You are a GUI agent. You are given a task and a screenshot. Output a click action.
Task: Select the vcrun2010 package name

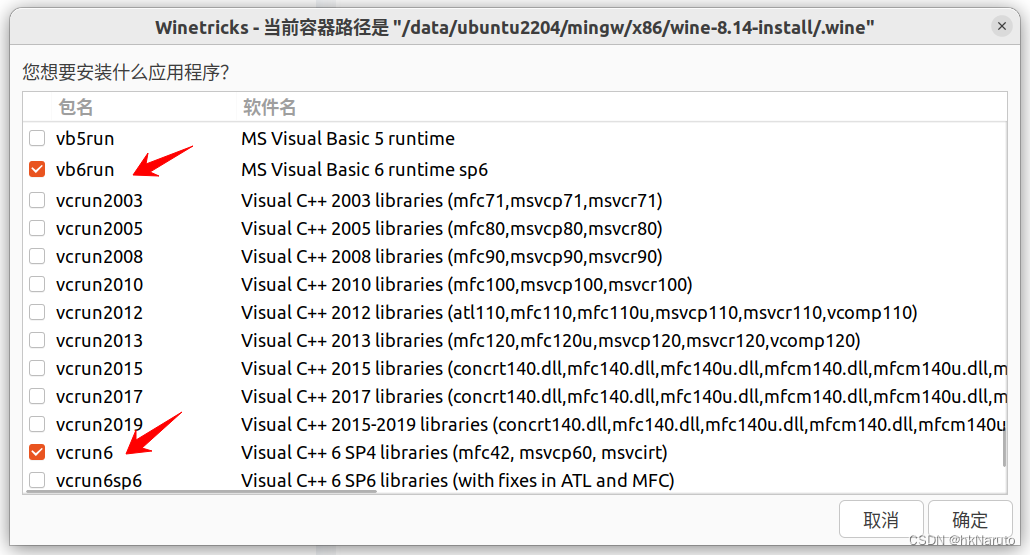pos(99,284)
